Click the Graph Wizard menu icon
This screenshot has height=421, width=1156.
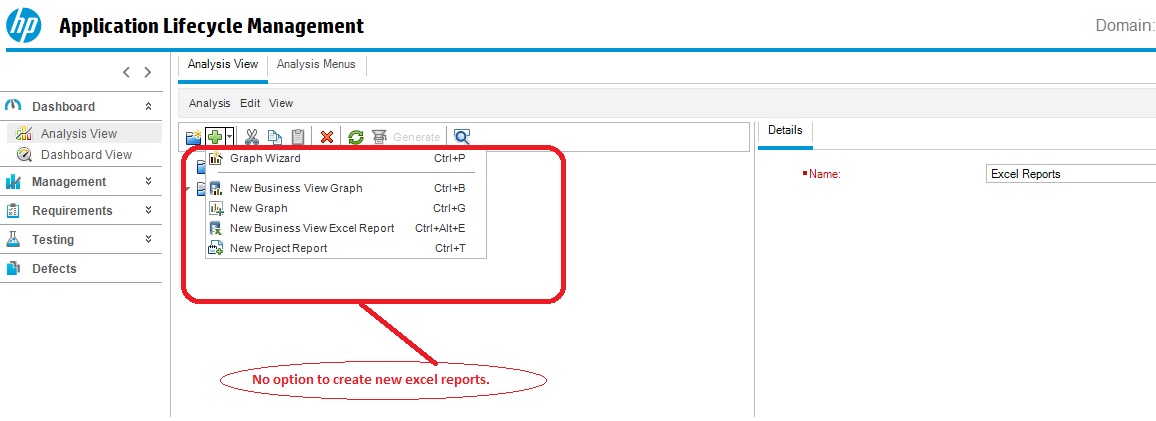coord(216,159)
